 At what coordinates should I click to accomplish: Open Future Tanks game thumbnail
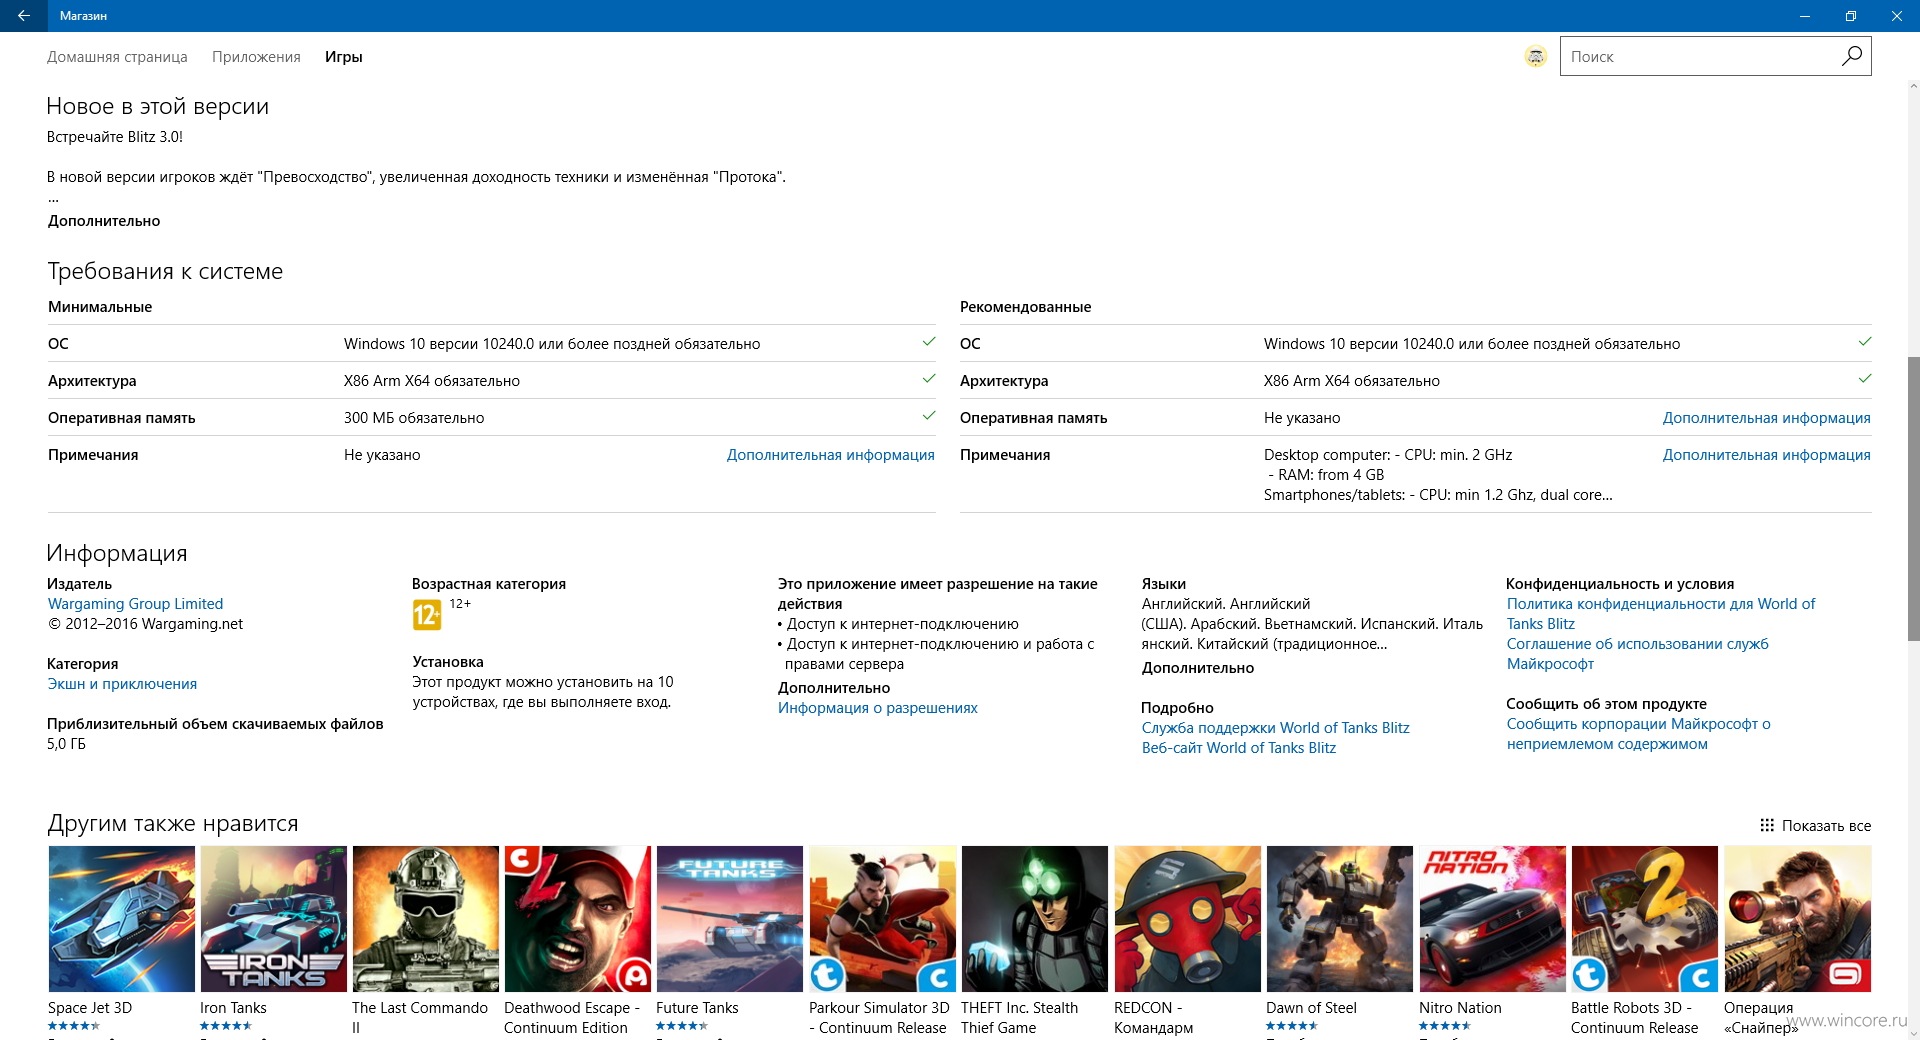pyautogui.click(x=730, y=919)
